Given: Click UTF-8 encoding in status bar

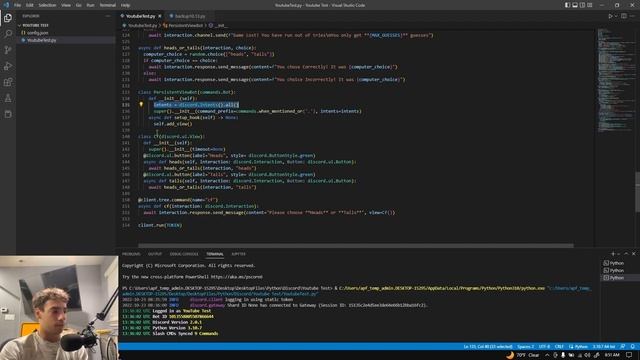Looking at the screenshot, I should [x=544, y=347].
